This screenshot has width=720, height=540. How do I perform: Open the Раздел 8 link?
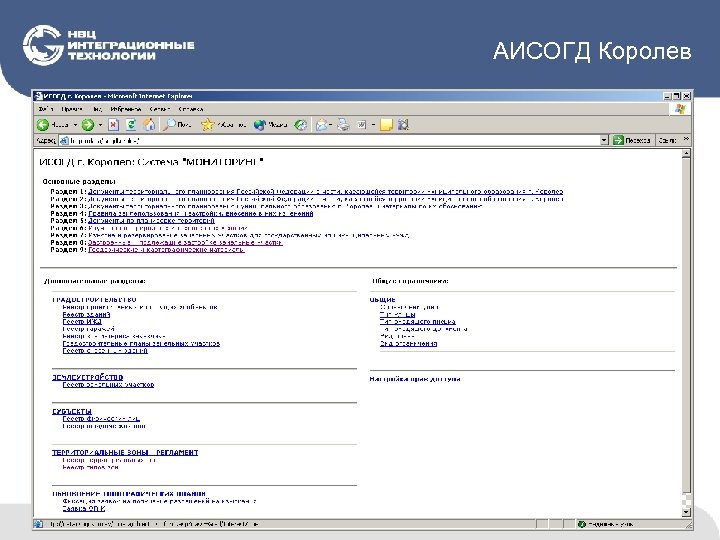pos(185,242)
